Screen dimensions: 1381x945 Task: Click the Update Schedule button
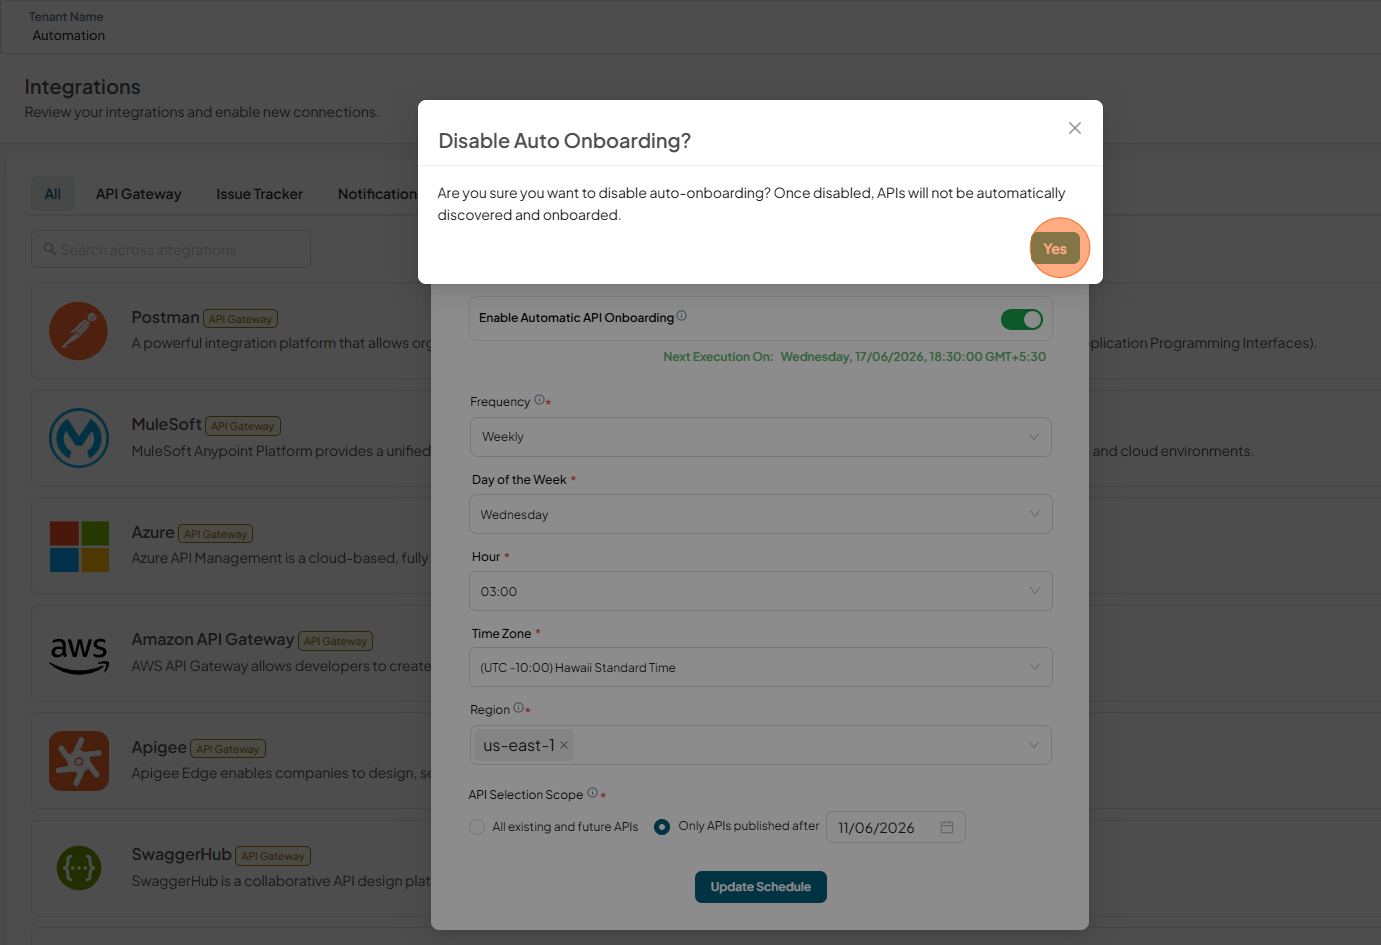pos(761,887)
